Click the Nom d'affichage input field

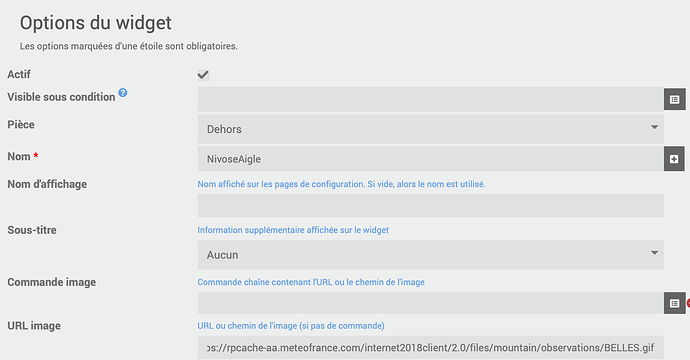(x=430, y=206)
